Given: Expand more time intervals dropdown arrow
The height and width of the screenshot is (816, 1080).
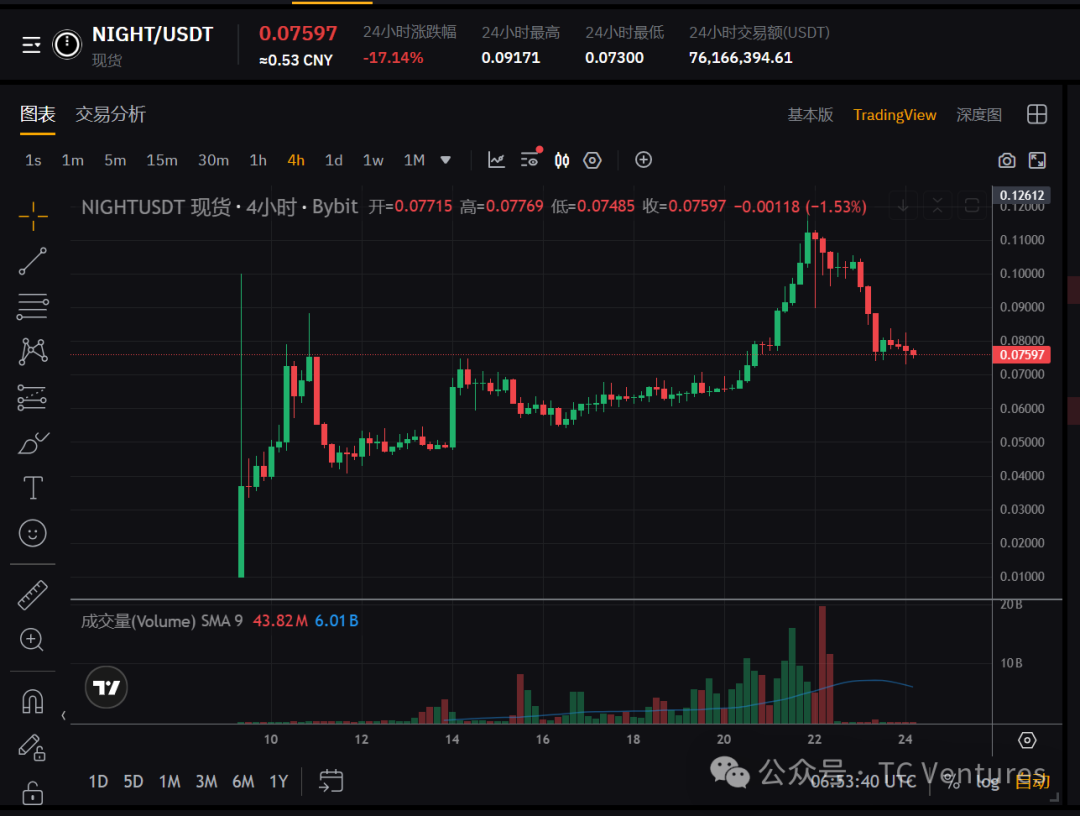Looking at the screenshot, I should 446,160.
